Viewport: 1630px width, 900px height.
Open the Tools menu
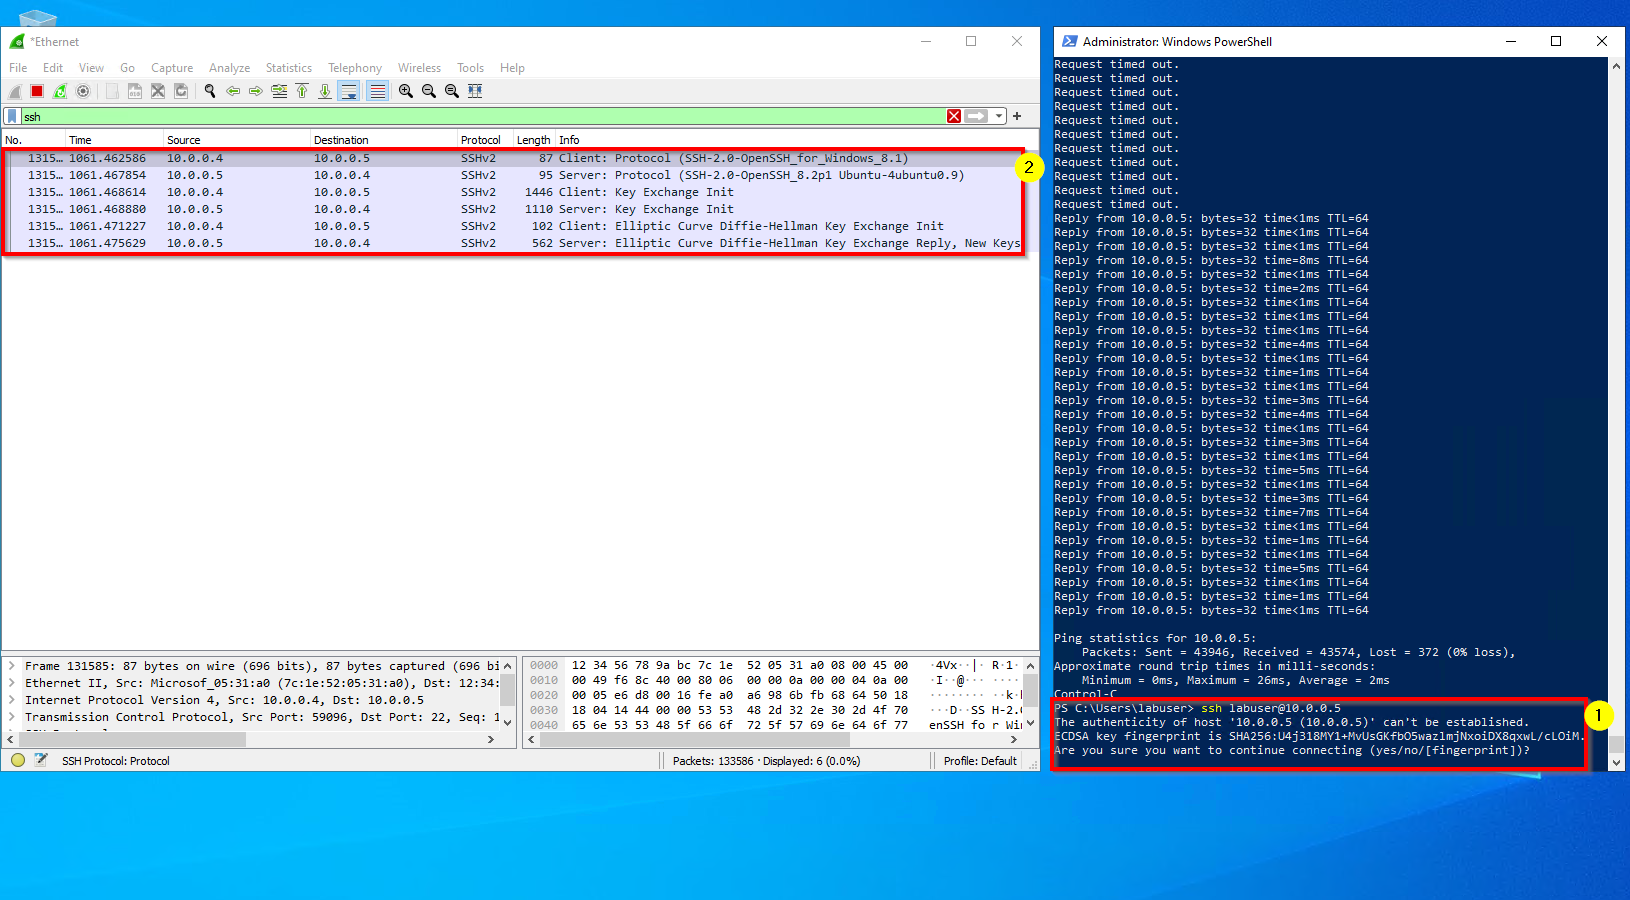coord(470,68)
